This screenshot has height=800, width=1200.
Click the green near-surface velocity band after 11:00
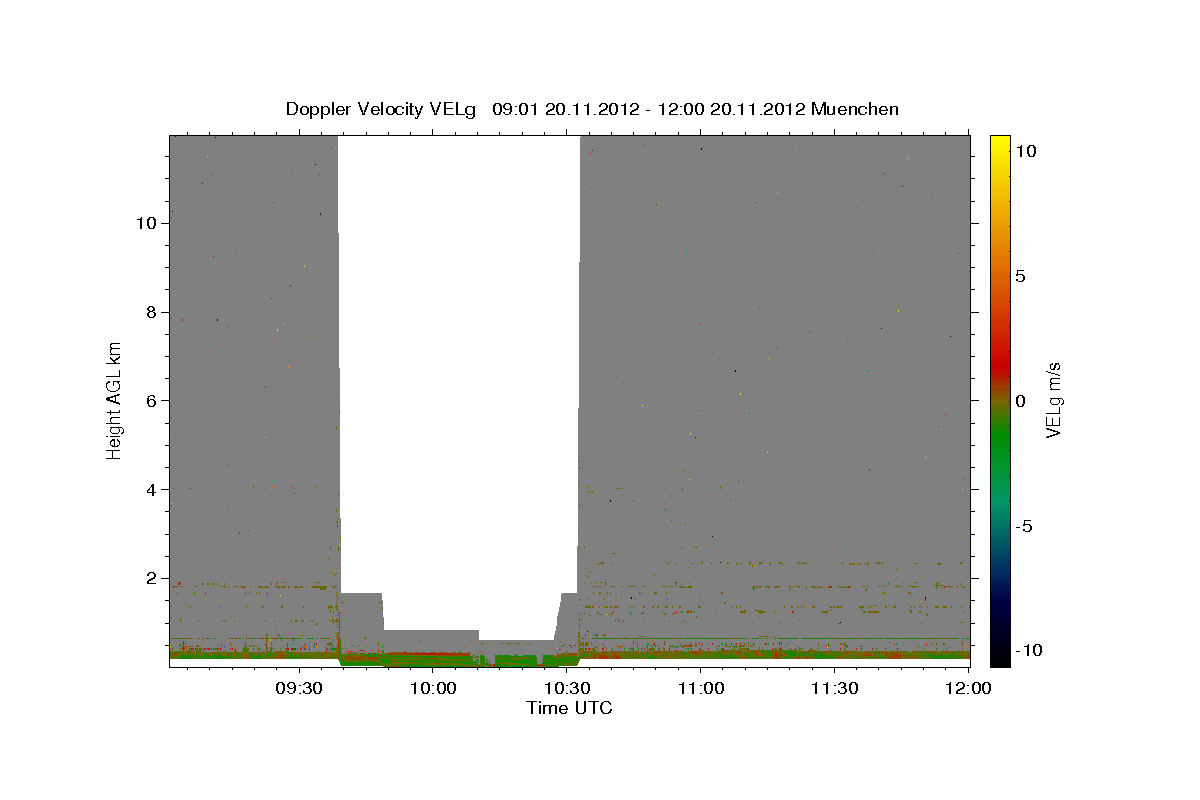835,655
